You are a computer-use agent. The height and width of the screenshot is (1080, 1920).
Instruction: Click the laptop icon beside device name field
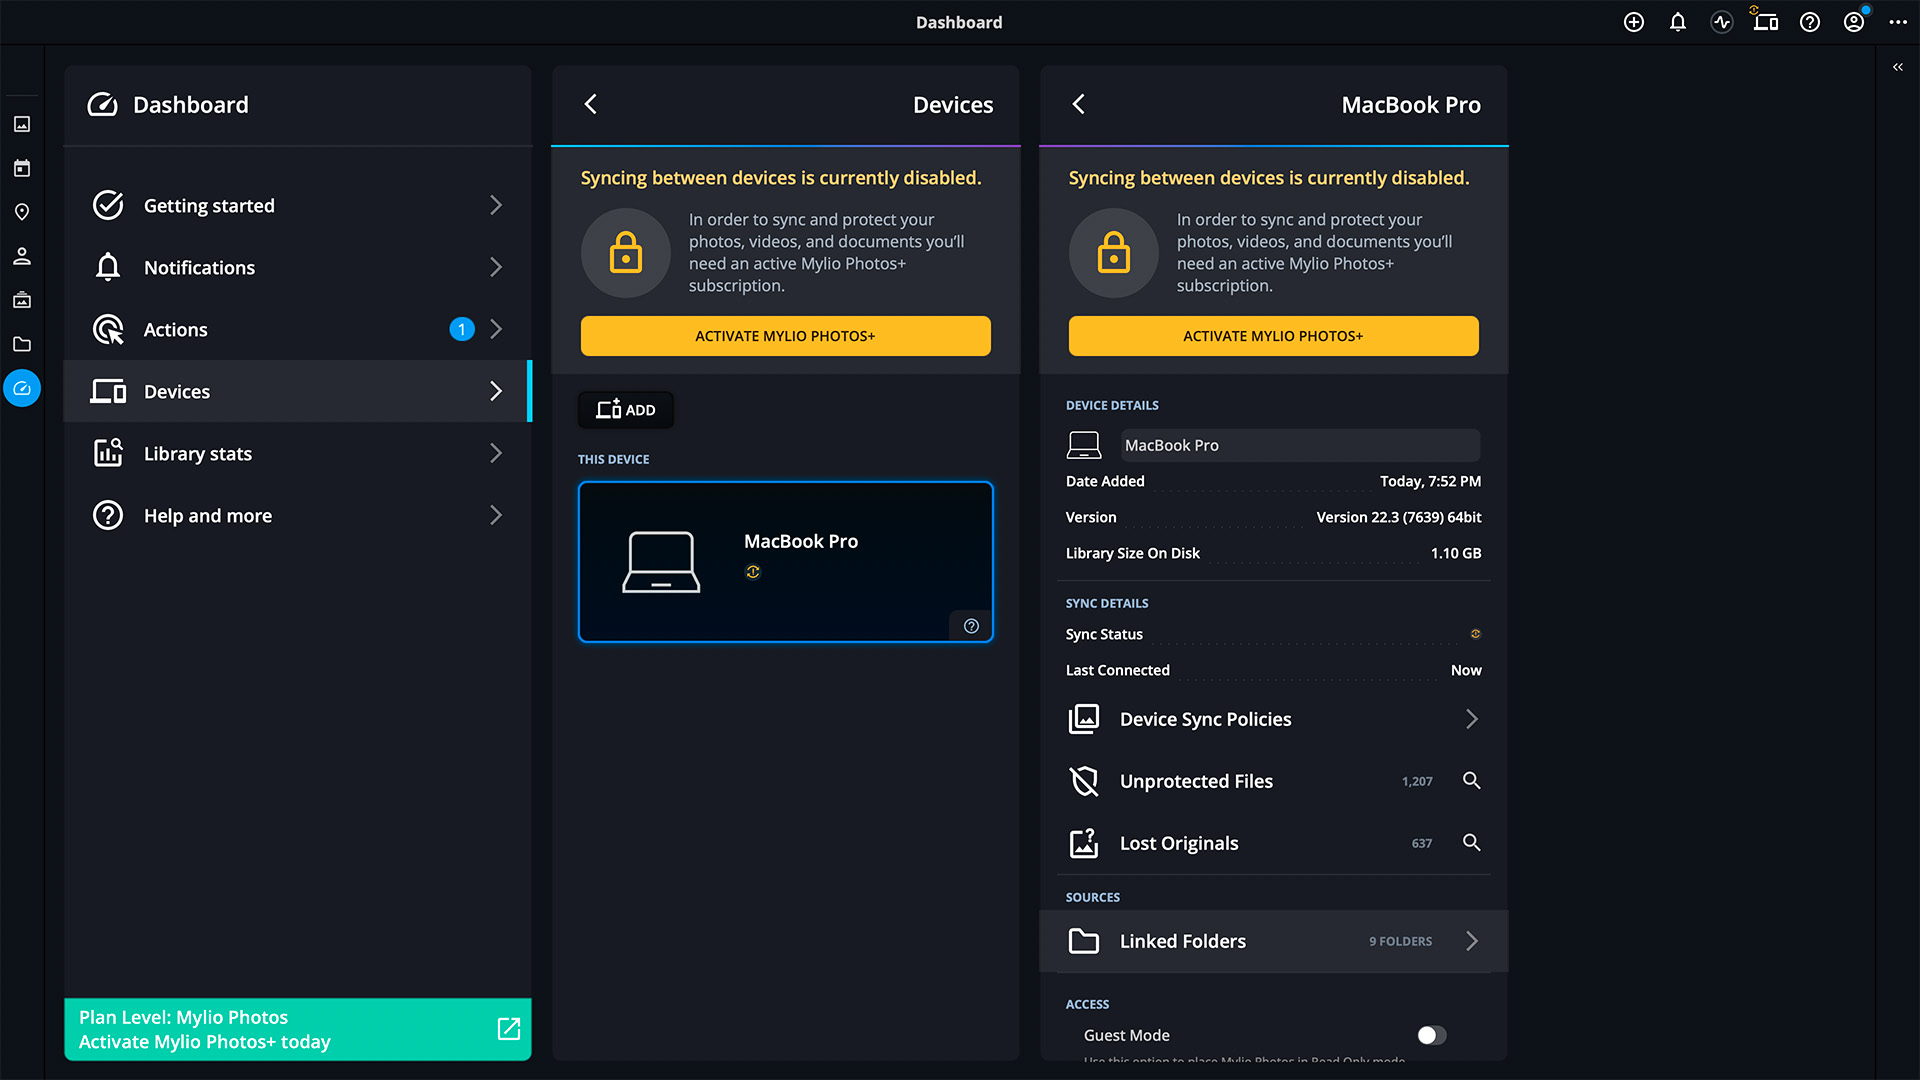[x=1084, y=445]
